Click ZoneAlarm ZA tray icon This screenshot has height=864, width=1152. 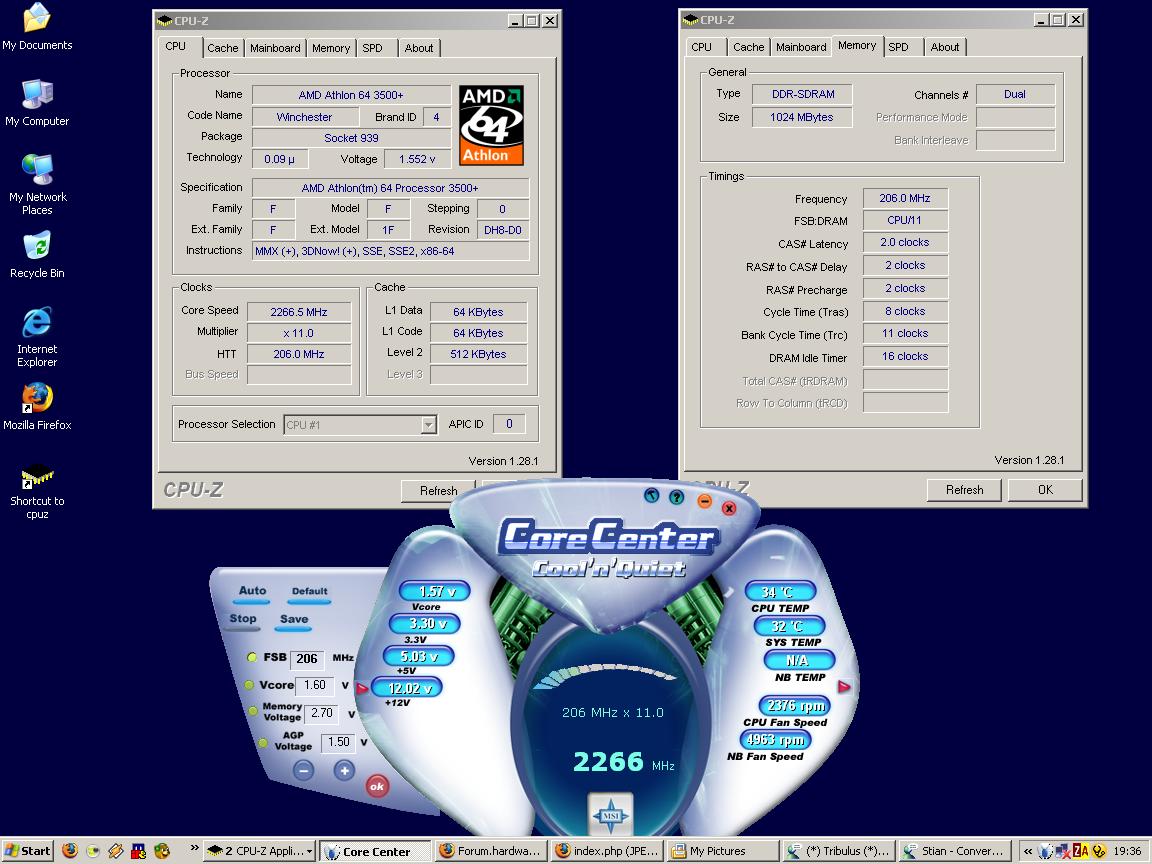pyautogui.click(x=1080, y=851)
